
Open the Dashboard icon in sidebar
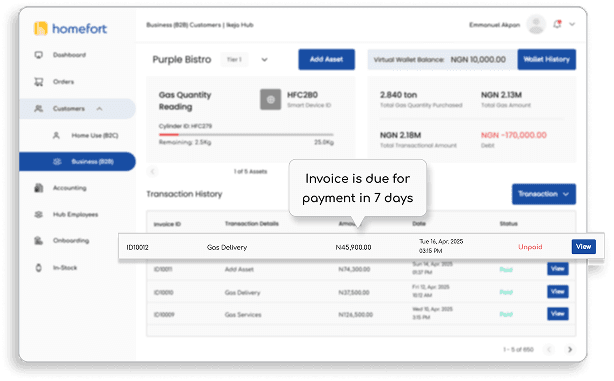[38, 55]
